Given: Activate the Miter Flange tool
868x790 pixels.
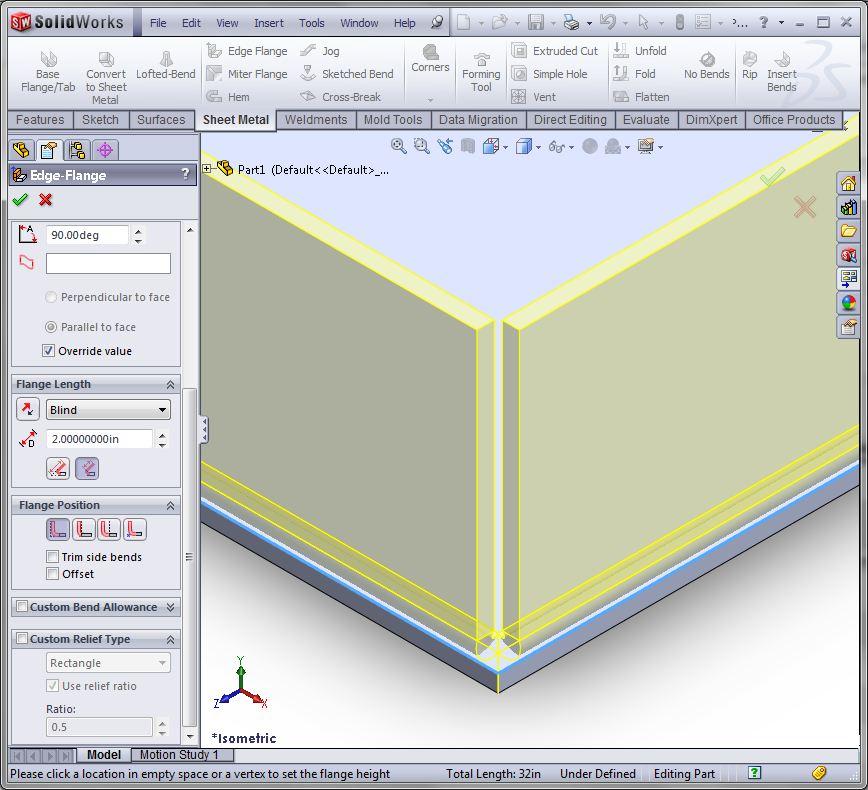Looking at the screenshot, I should click(x=247, y=74).
